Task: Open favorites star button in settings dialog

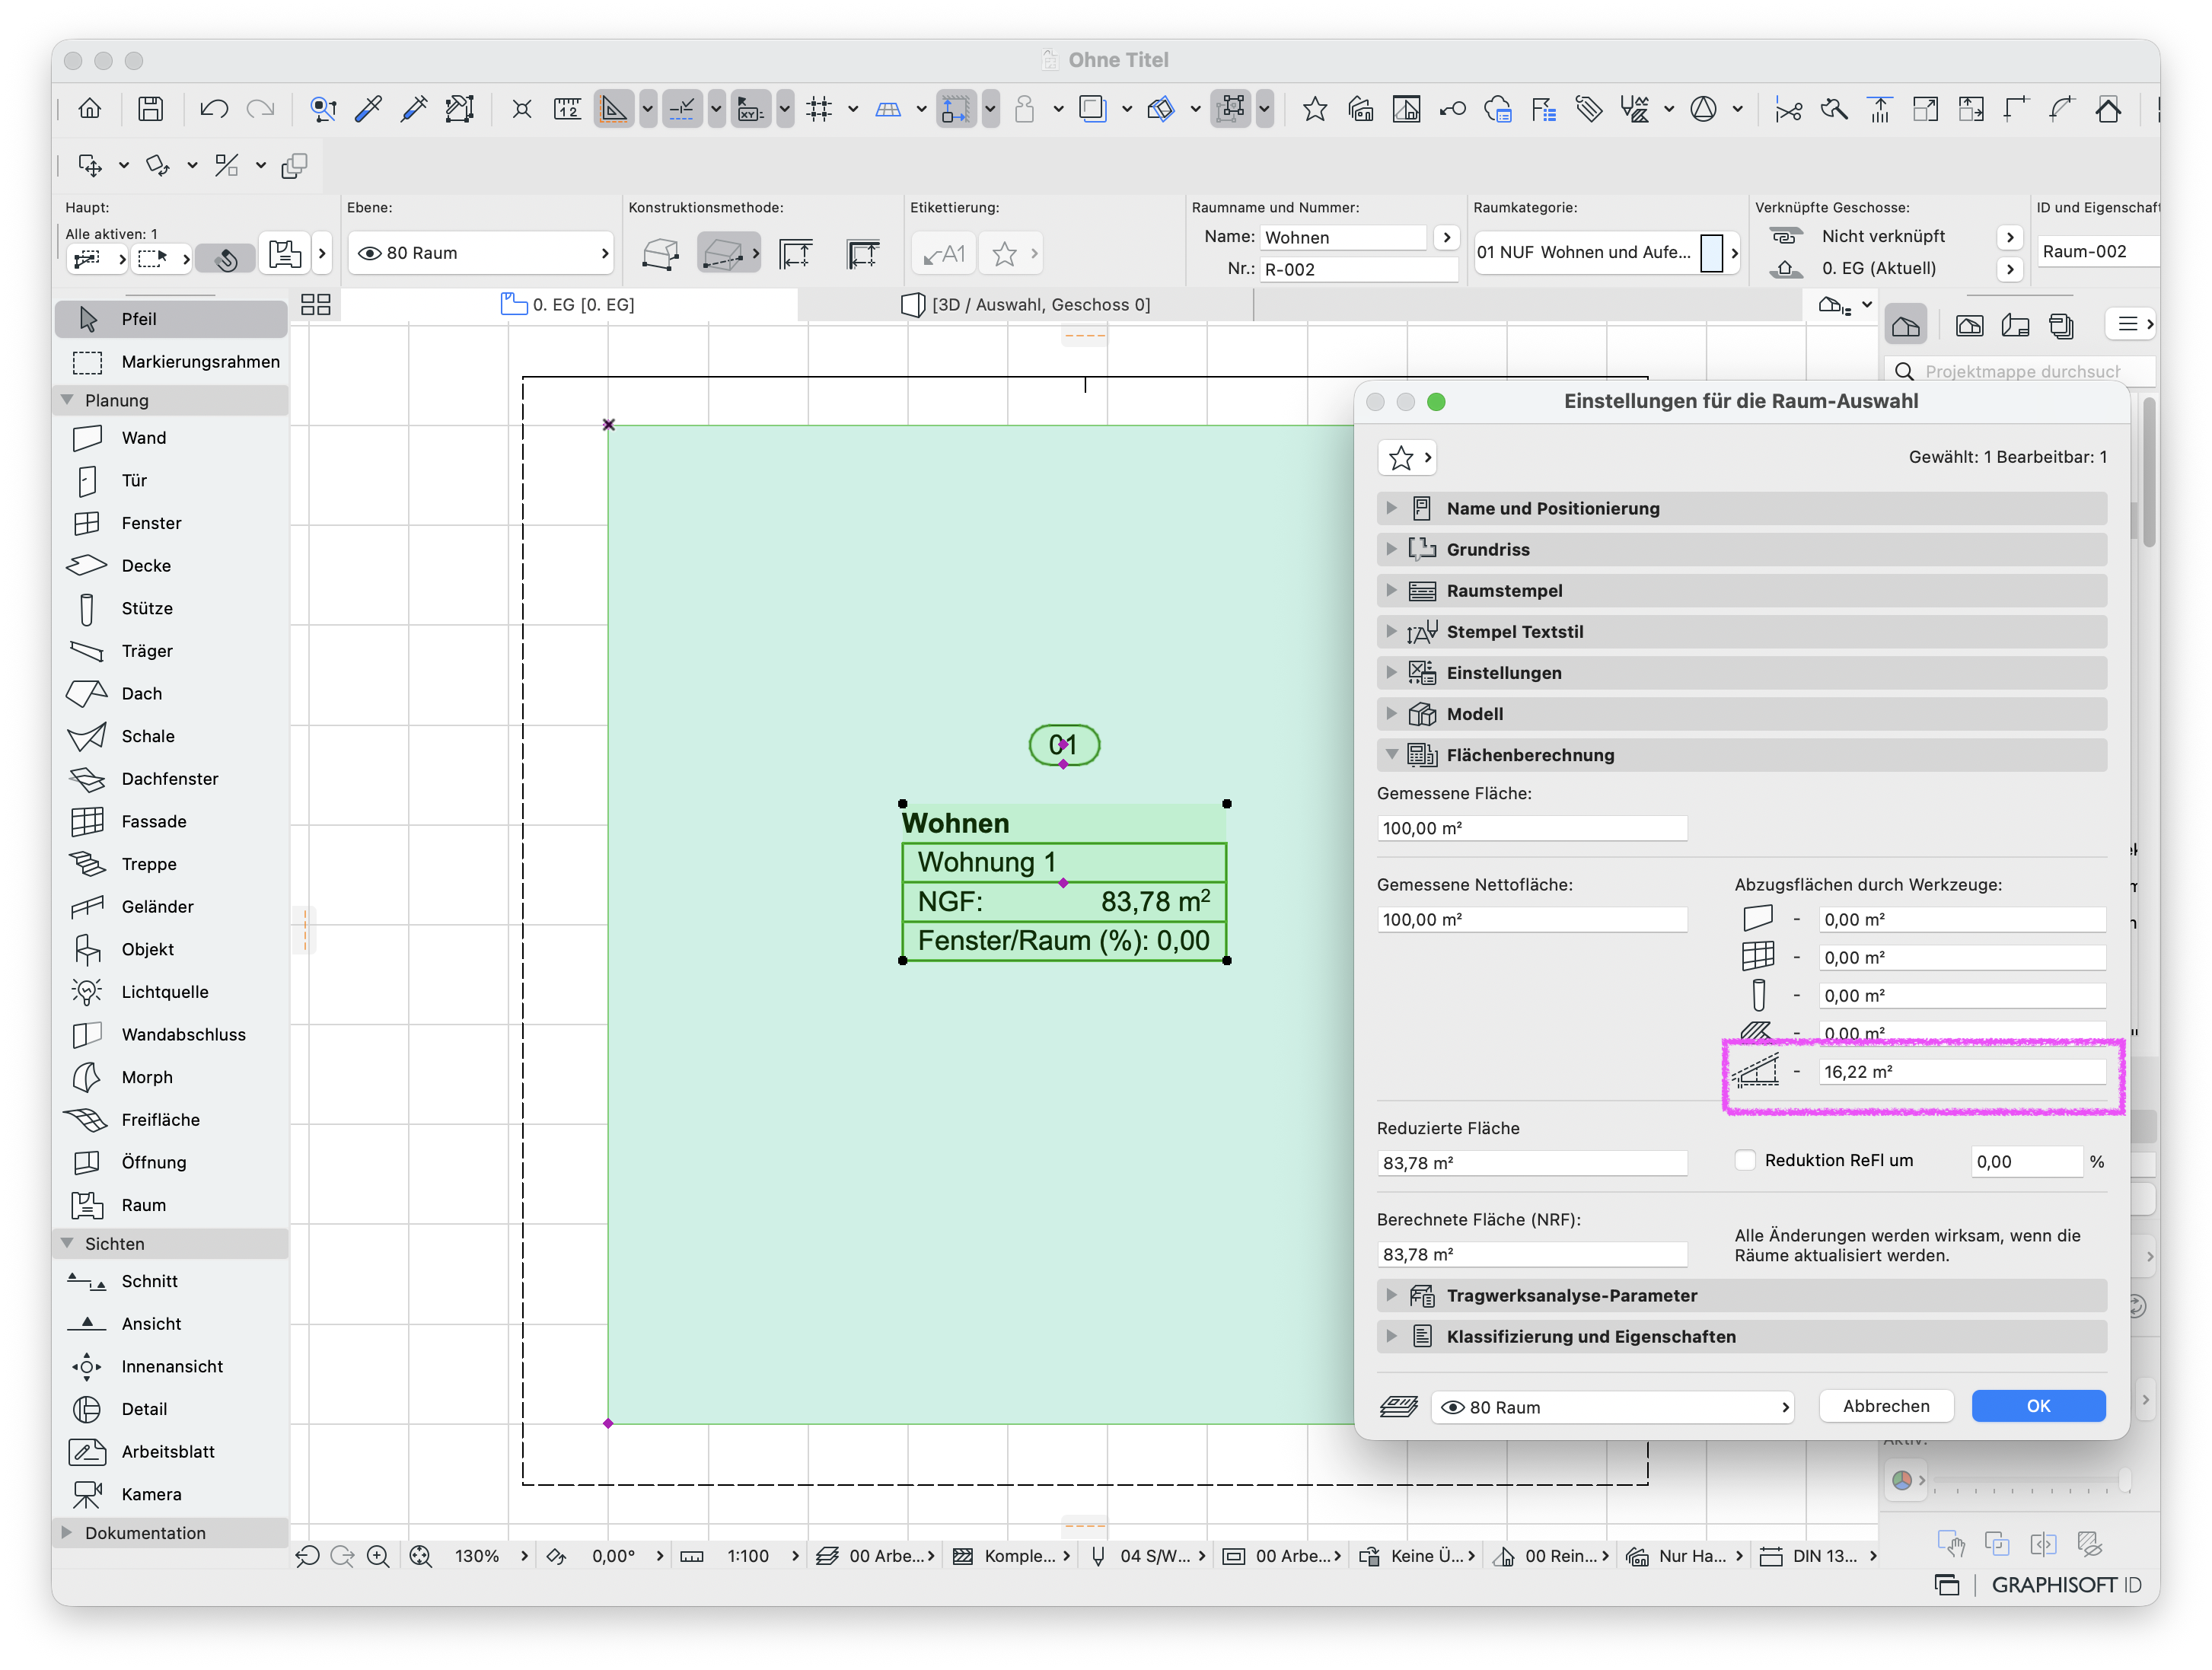Action: pyautogui.click(x=1407, y=458)
